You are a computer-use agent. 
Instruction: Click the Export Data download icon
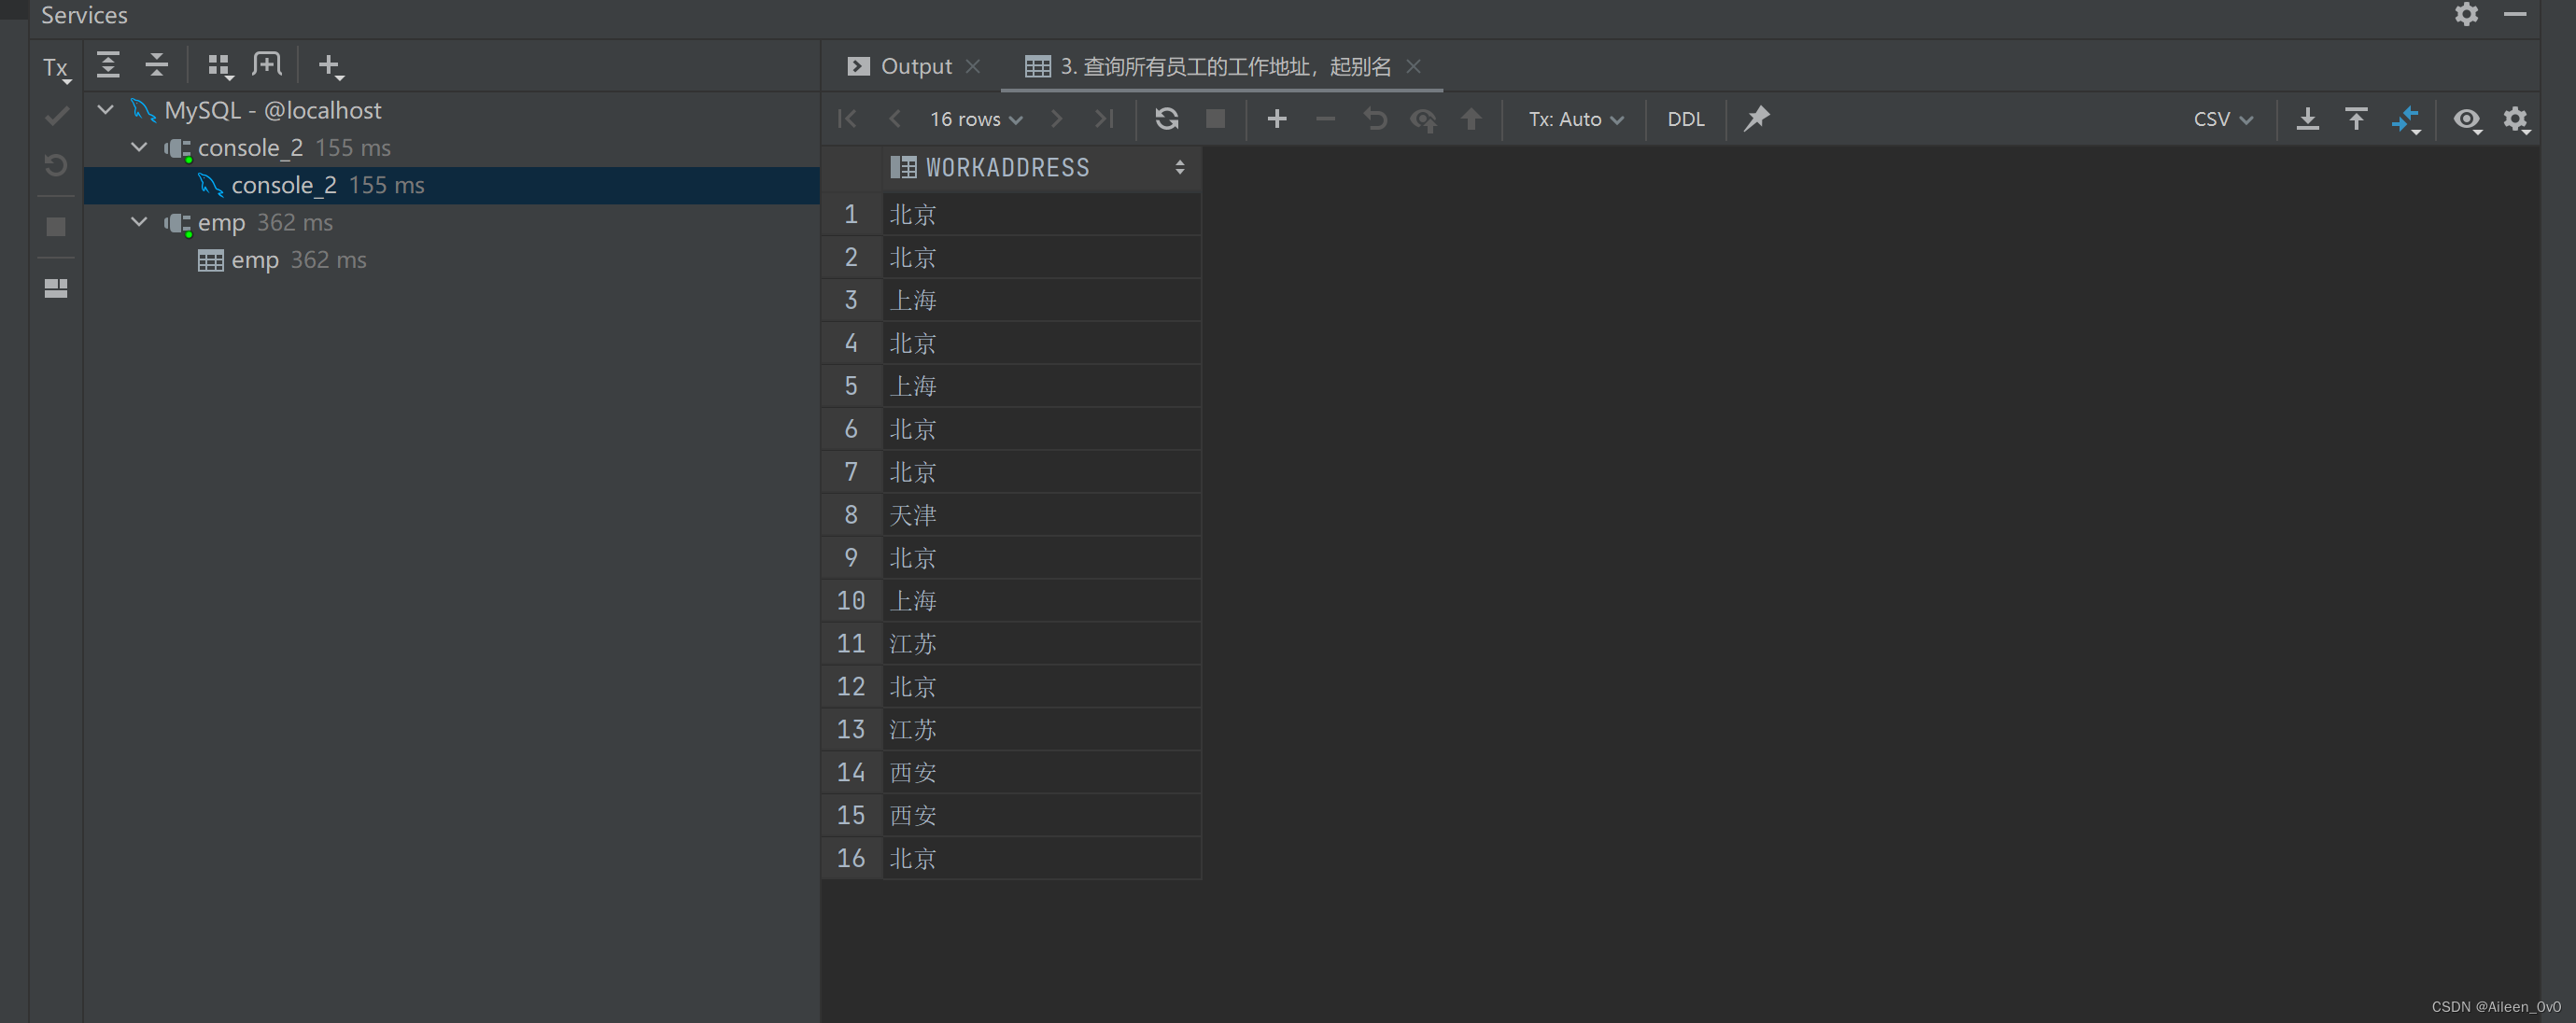tap(2307, 119)
